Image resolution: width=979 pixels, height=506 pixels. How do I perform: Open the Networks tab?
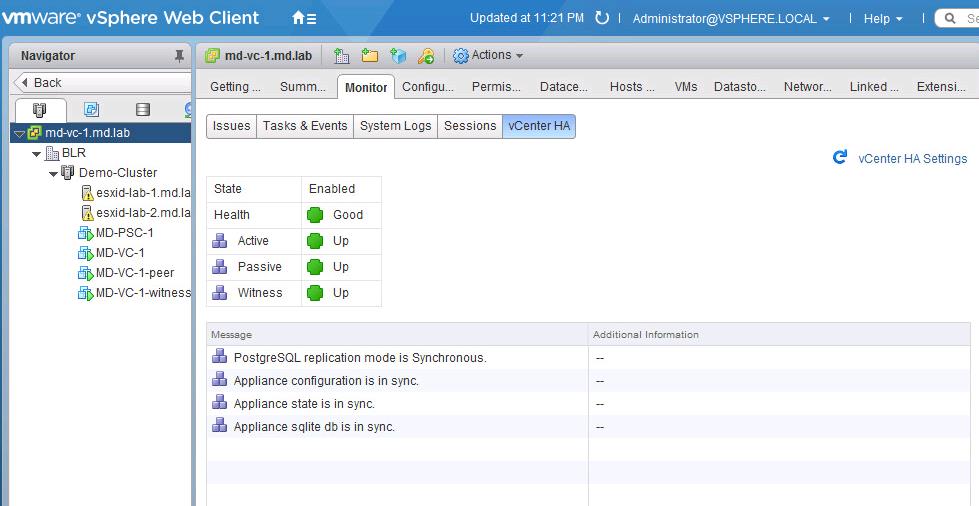point(808,87)
